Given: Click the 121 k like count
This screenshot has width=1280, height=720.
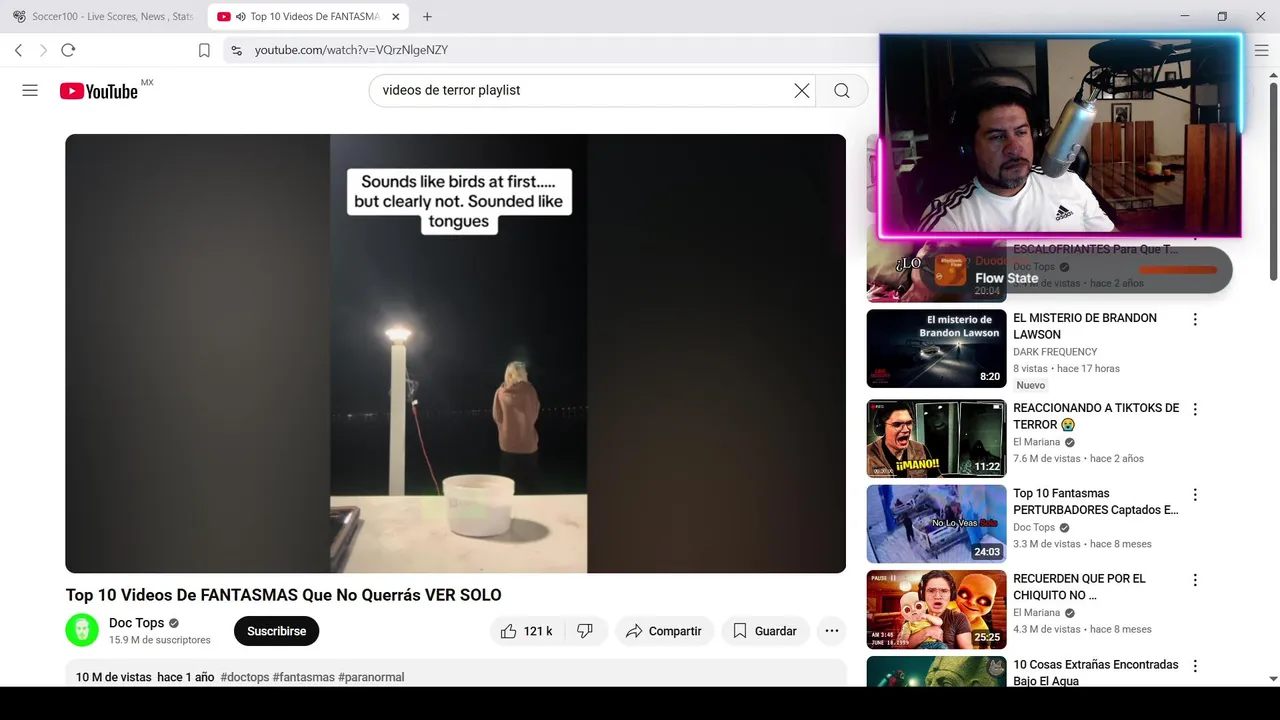Looking at the screenshot, I should [x=538, y=631].
